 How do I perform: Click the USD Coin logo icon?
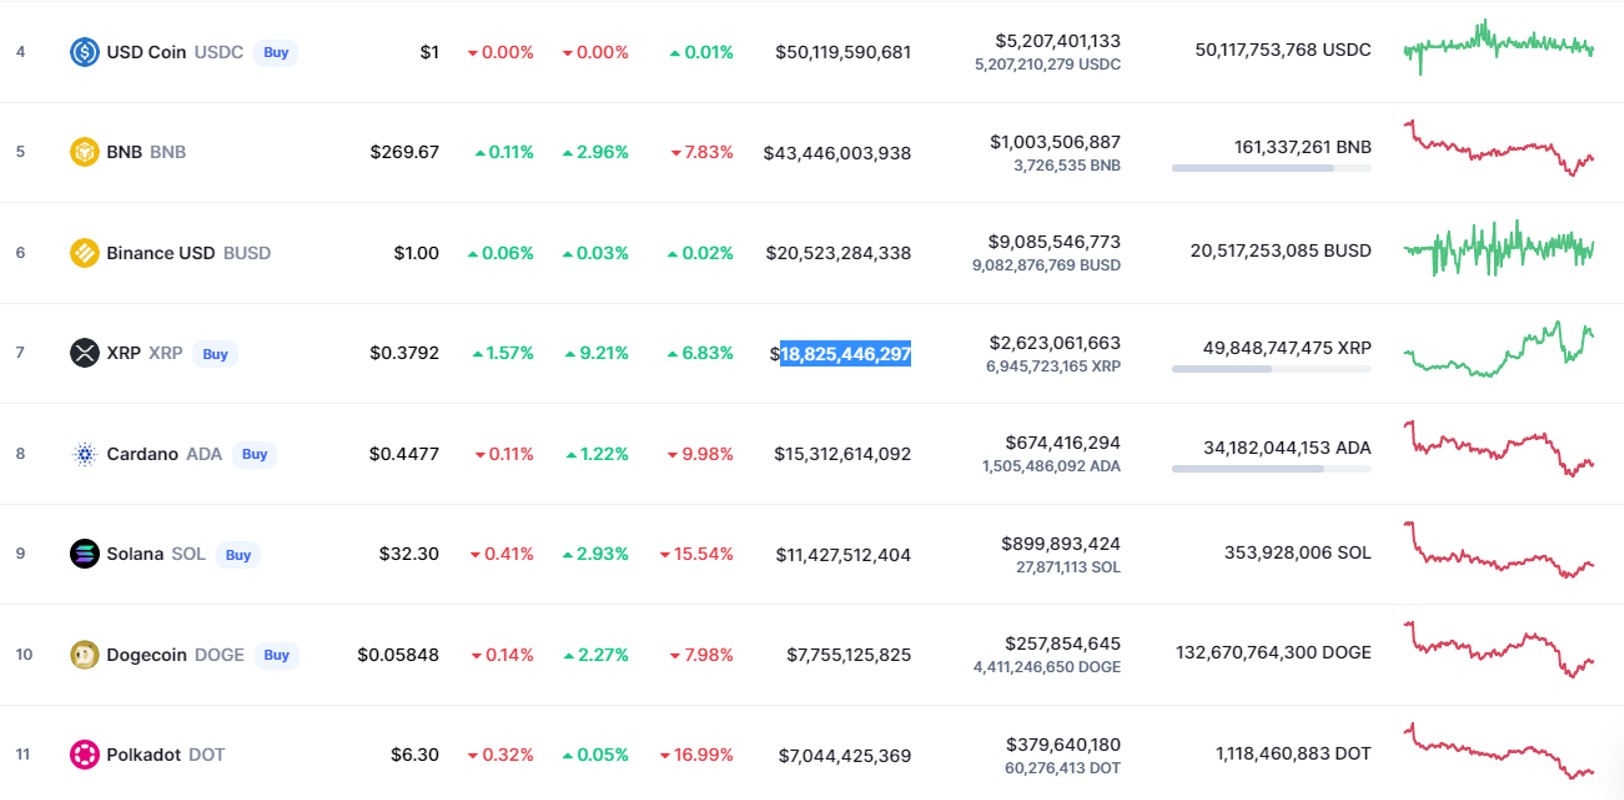(84, 52)
